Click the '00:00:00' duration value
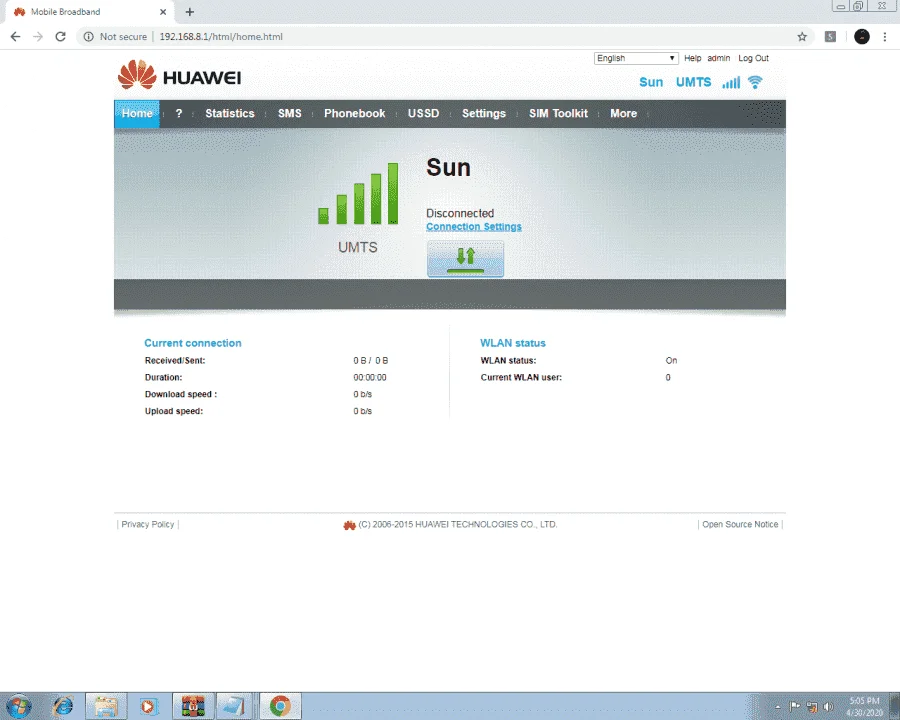Viewport: 900px width, 720px height. click(x=370, y=377)
